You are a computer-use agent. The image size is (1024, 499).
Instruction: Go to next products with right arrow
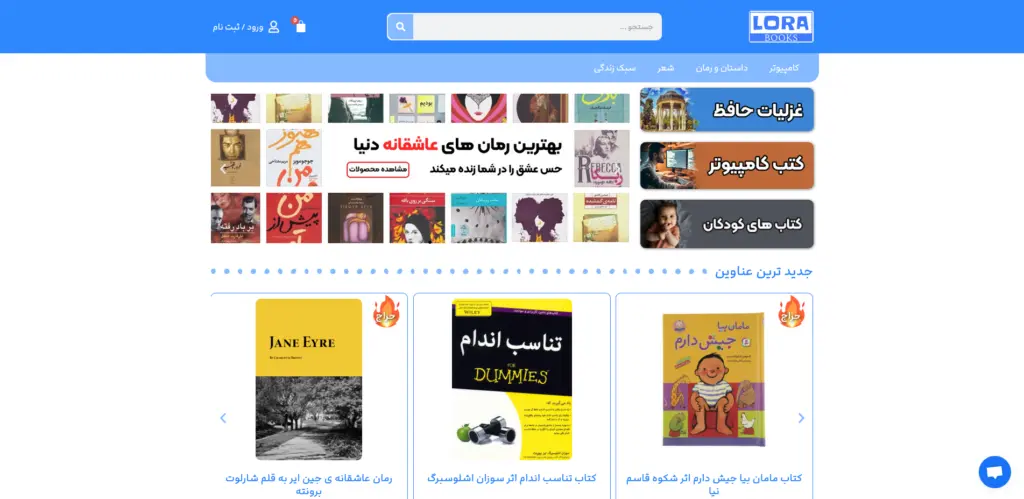point(801,418)
